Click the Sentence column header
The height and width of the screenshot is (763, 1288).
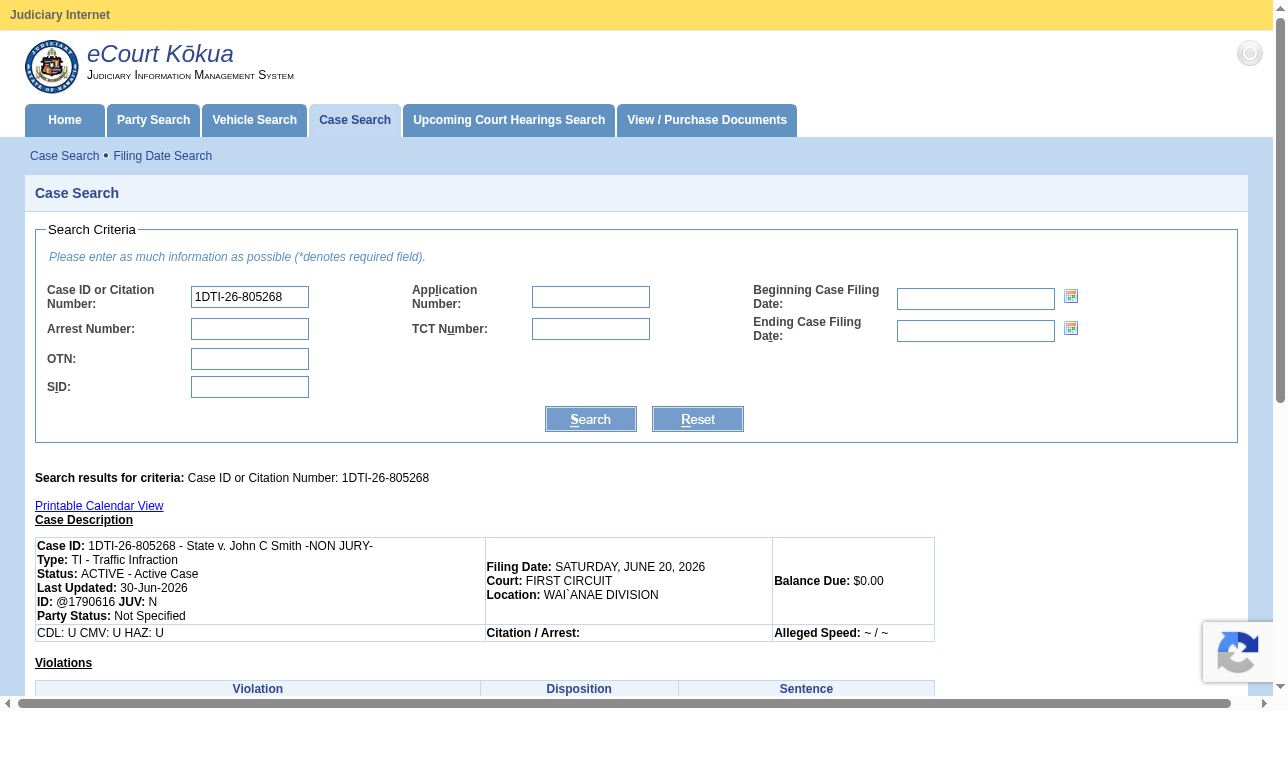(806, 689)
